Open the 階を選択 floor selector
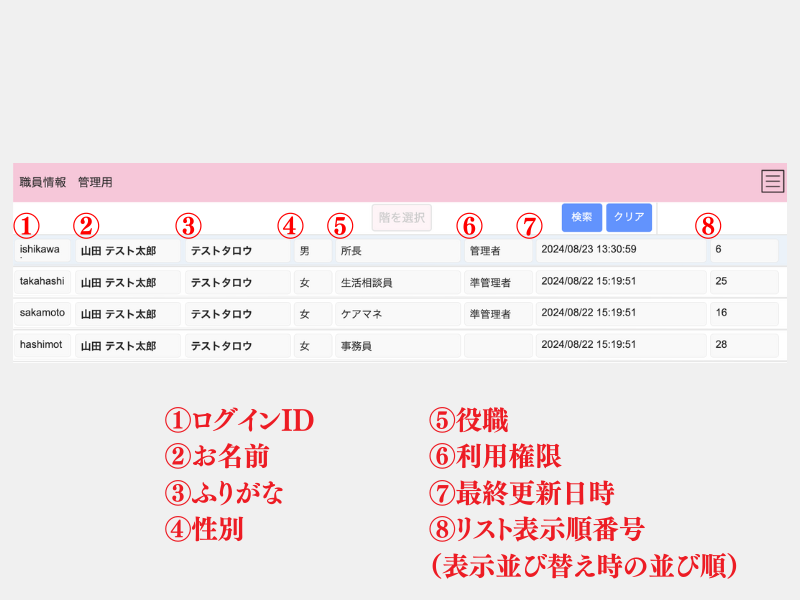This screenshot has width=800, height=600. click(x=401, y=217)
